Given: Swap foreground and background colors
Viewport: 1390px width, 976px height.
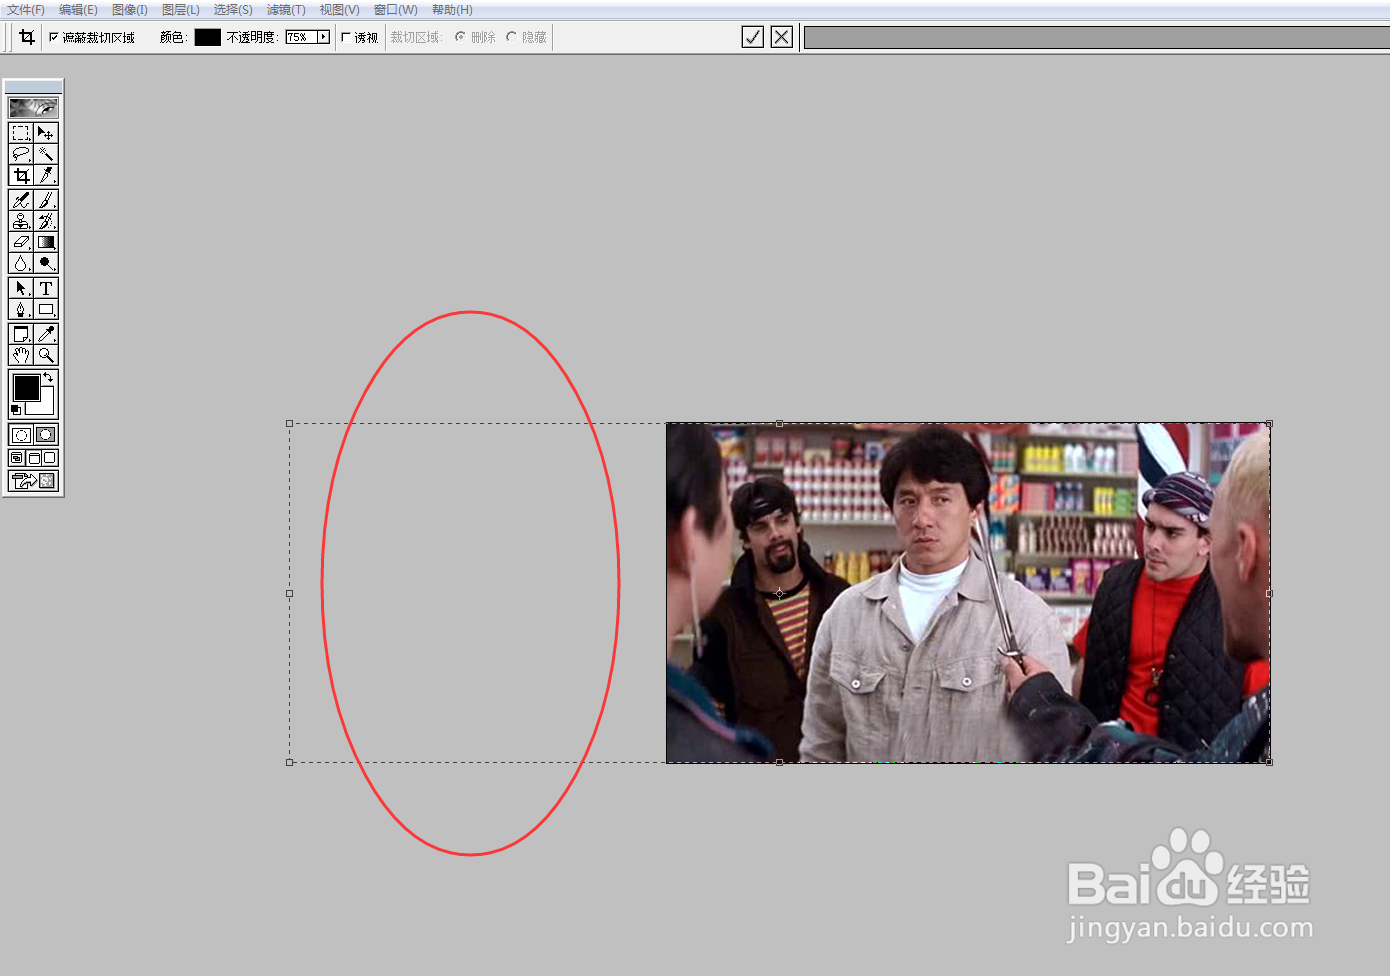Looking at the screenshot, I should coord(48,377).
